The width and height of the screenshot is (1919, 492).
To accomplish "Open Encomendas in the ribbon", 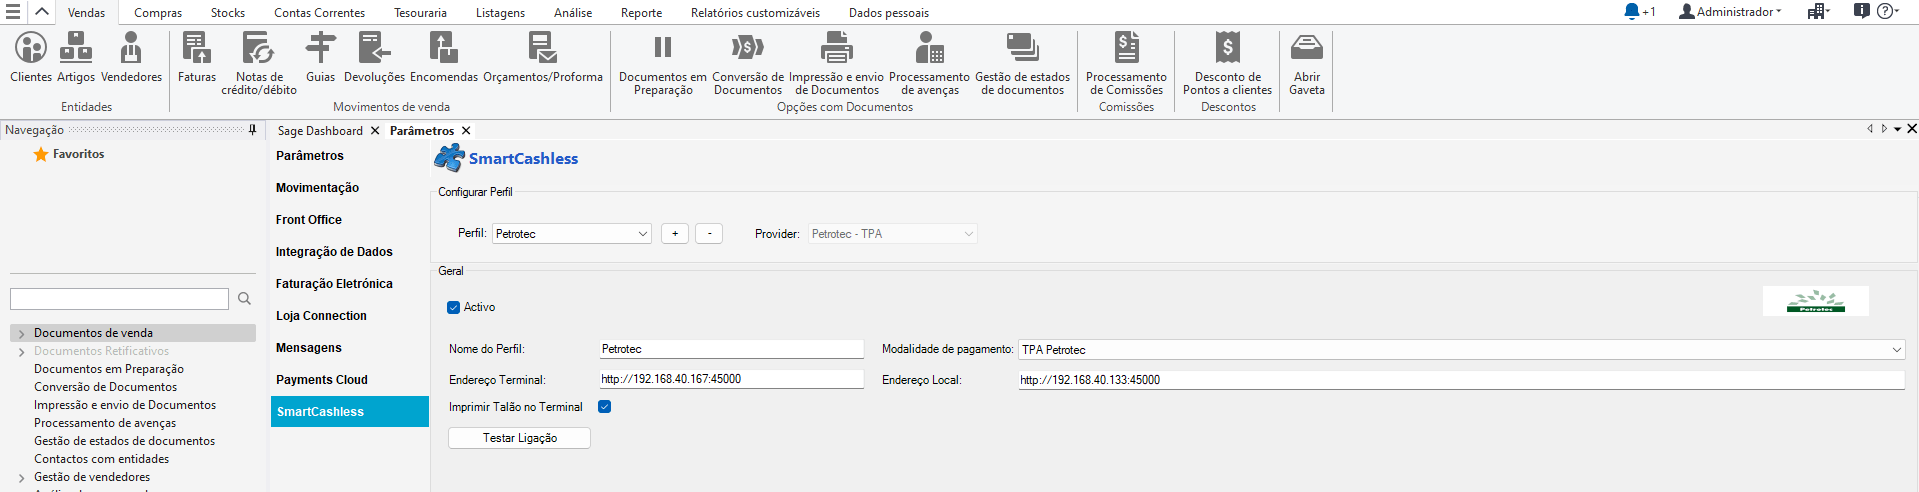I will click(444, 58).
